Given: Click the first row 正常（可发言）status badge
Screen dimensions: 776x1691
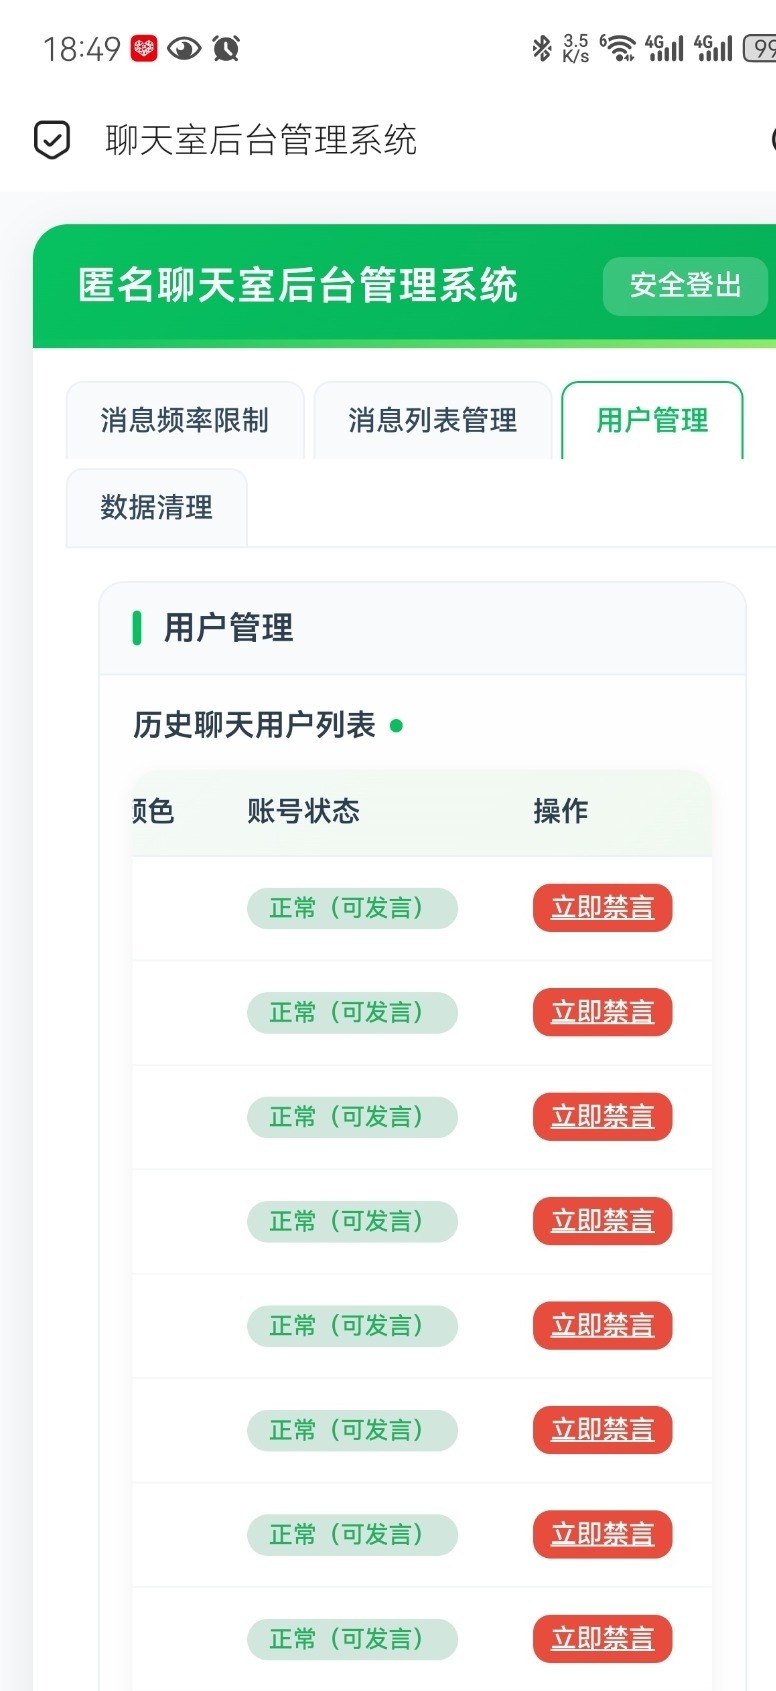Looking at the screenshot, I should tap(352, 908).
